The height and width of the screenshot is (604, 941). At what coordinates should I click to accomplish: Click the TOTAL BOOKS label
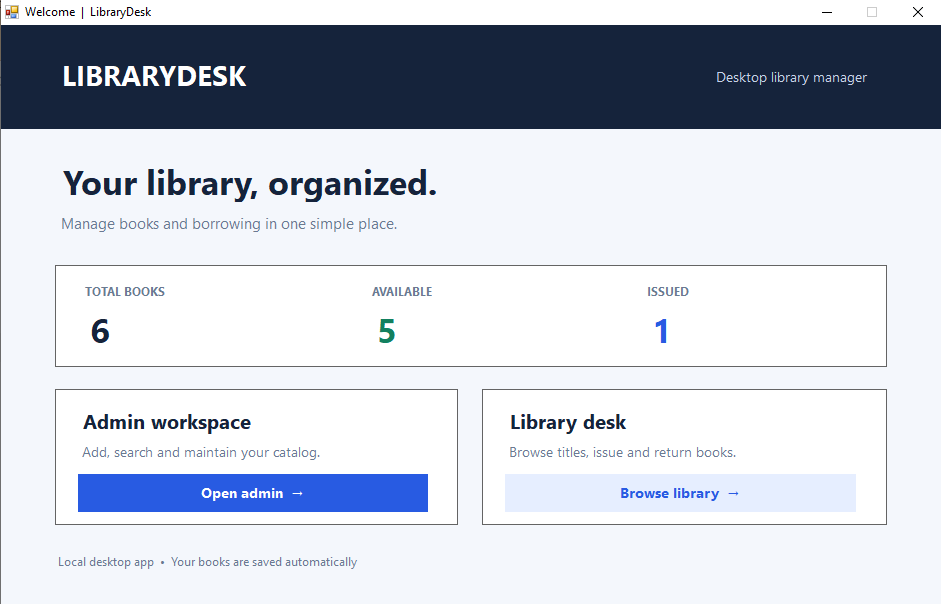[125, 292]
